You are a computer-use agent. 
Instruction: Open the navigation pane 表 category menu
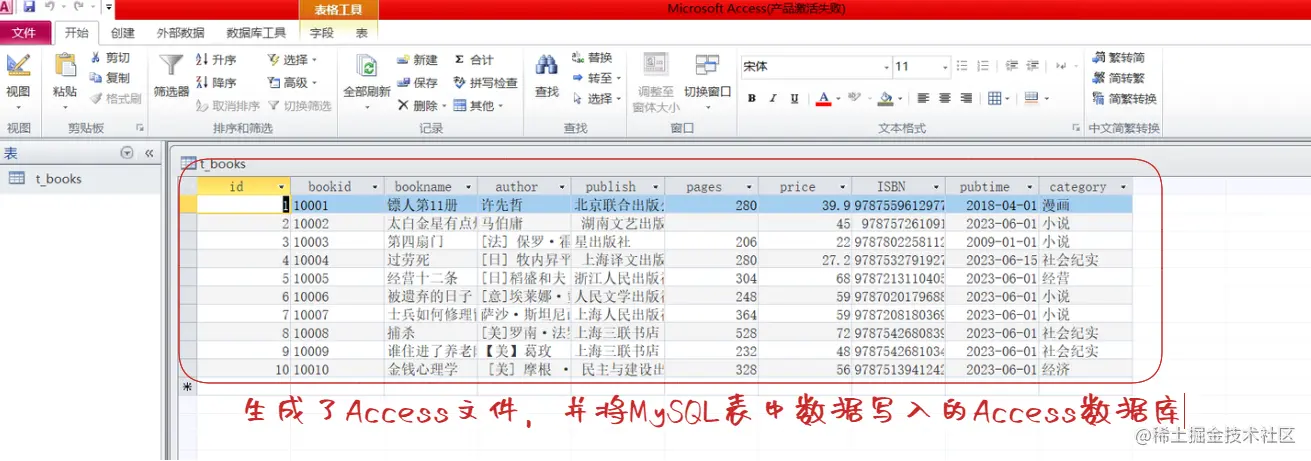(127, 153)
